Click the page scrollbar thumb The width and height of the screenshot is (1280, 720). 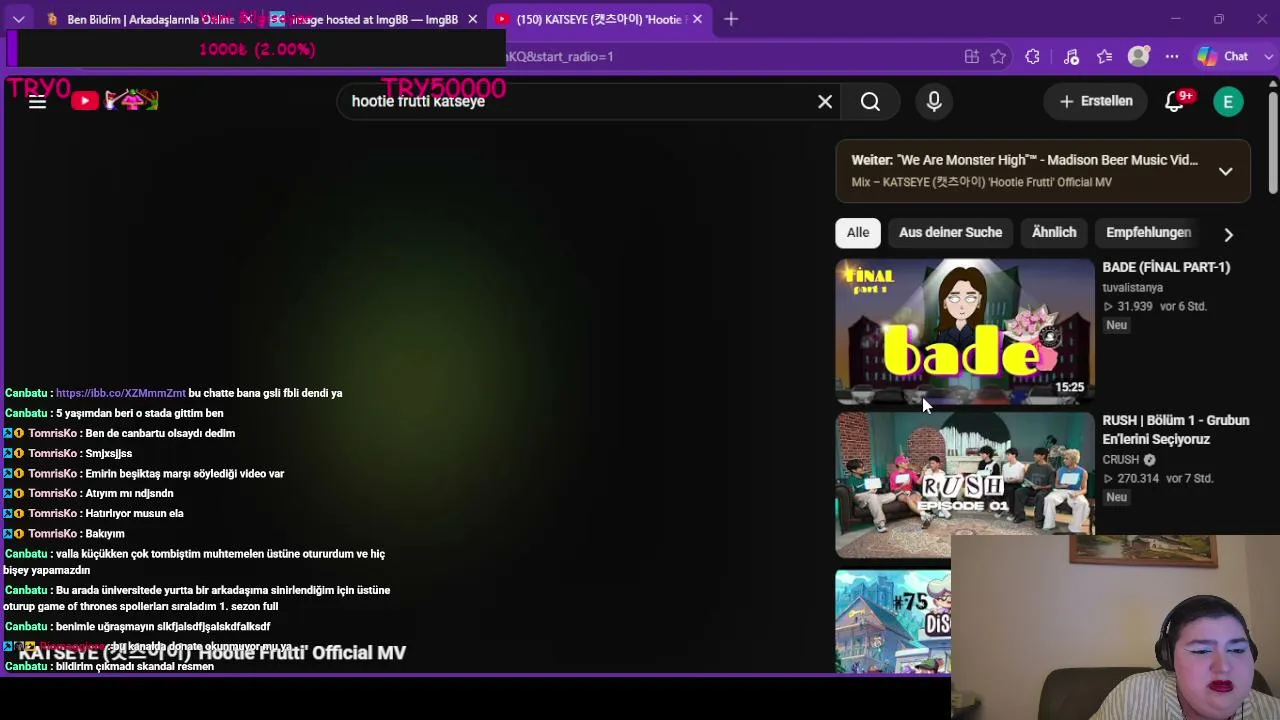point(1273,143)
